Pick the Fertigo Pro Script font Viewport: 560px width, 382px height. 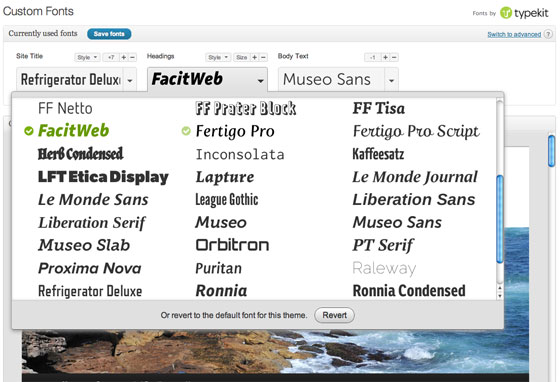[416, 131]
